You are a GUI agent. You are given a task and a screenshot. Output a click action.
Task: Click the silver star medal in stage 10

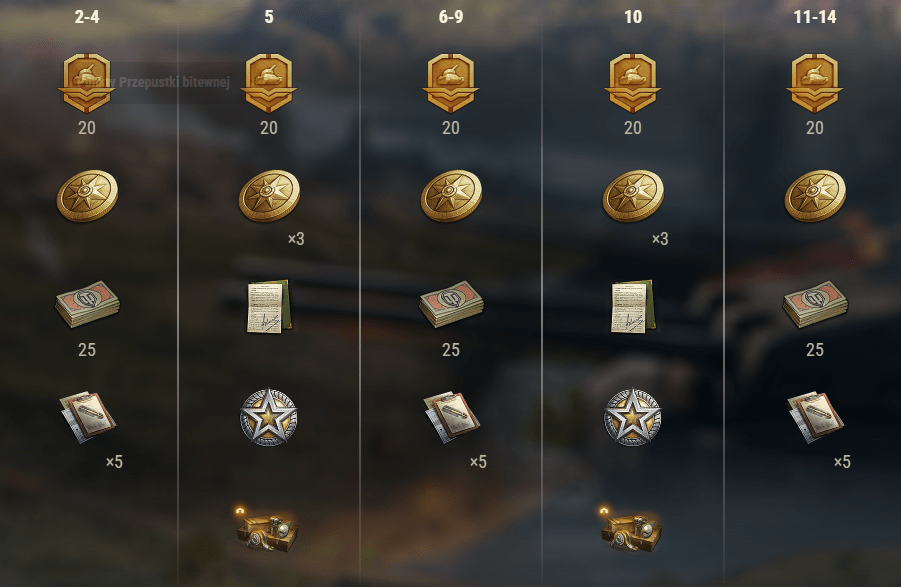632,418
